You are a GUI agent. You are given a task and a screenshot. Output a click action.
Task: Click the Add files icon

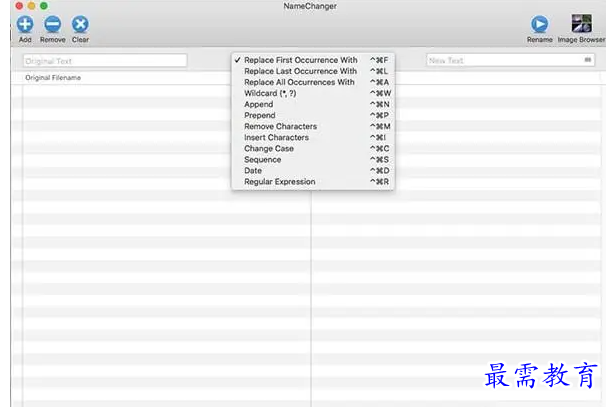(25, 24)
